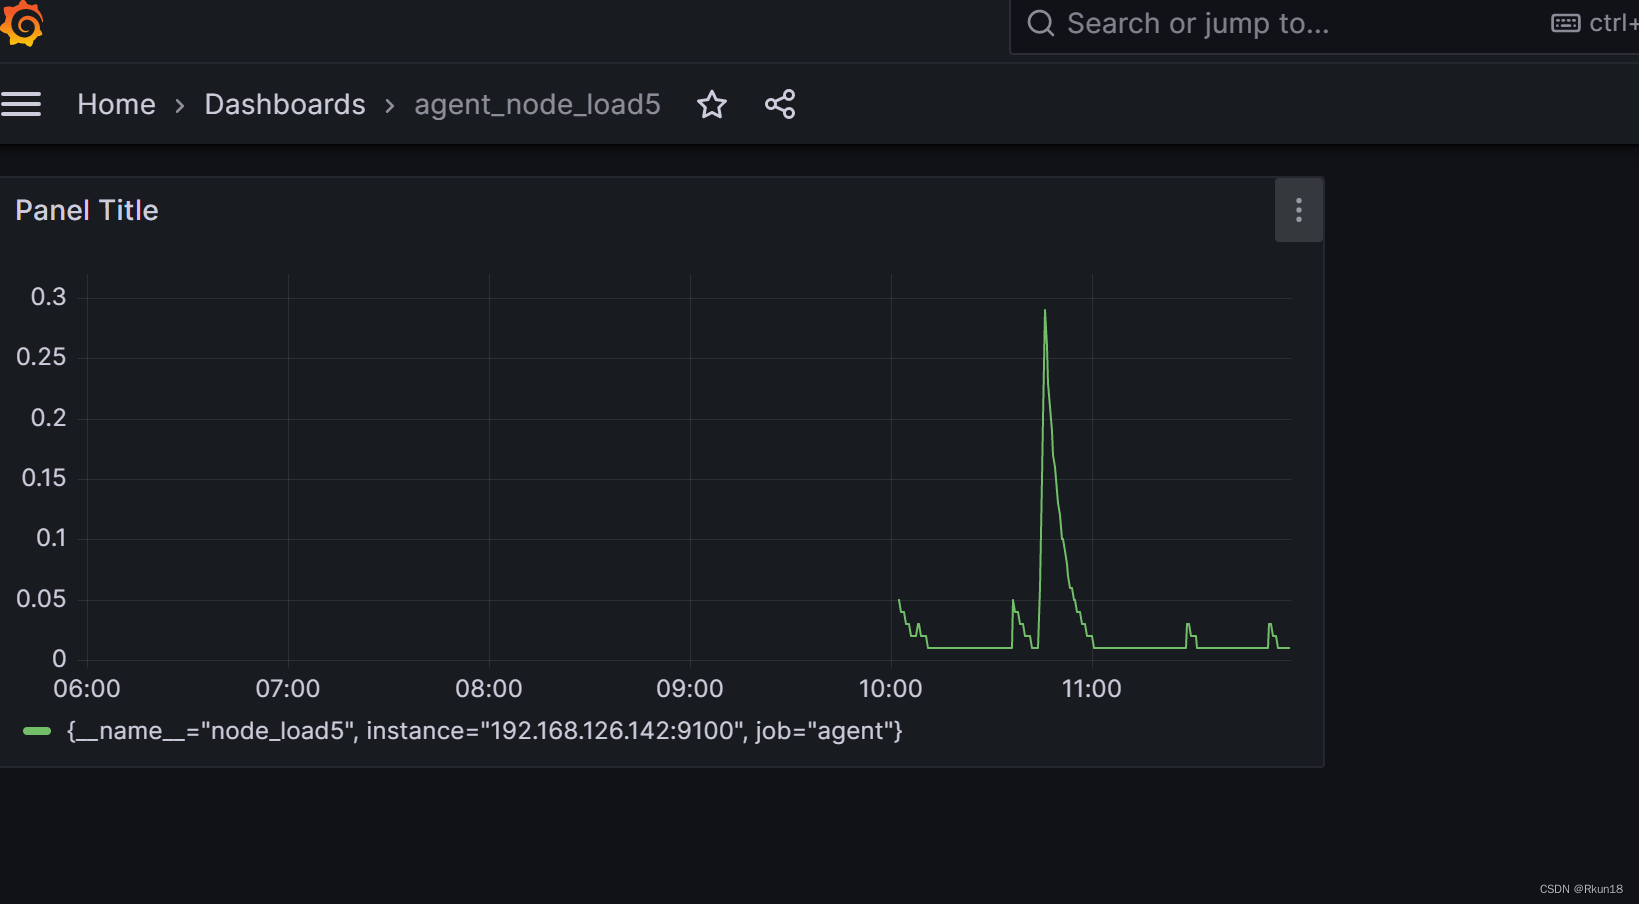Image resolution: width=1639 pixels, height=904 pixels.
Task: Open the Dashboards breadcrumb link
Action: [285, 104]
